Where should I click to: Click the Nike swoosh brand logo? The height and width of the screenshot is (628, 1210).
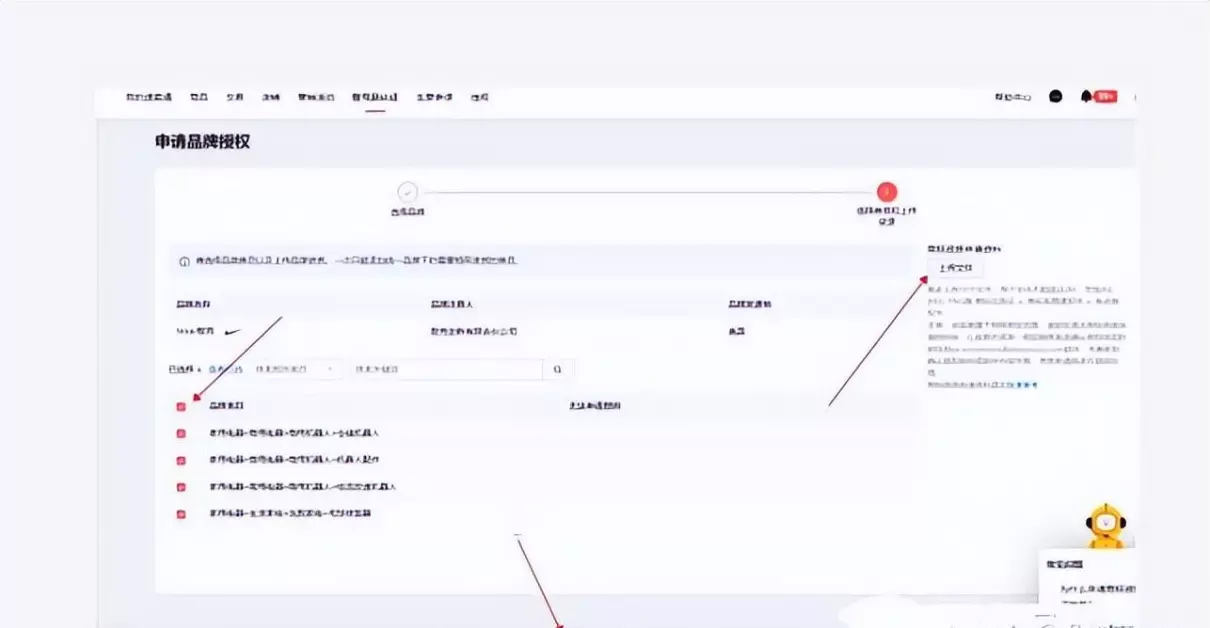pos(232,331)
